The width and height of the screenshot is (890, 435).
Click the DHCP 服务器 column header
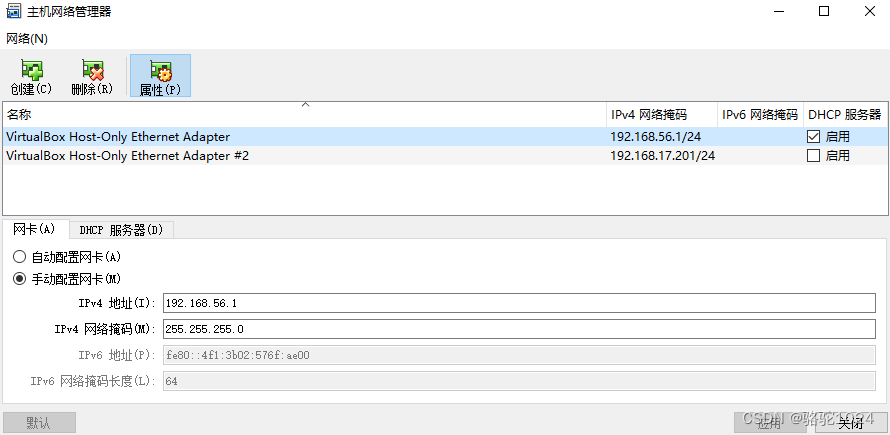click(x=845, y=115)
